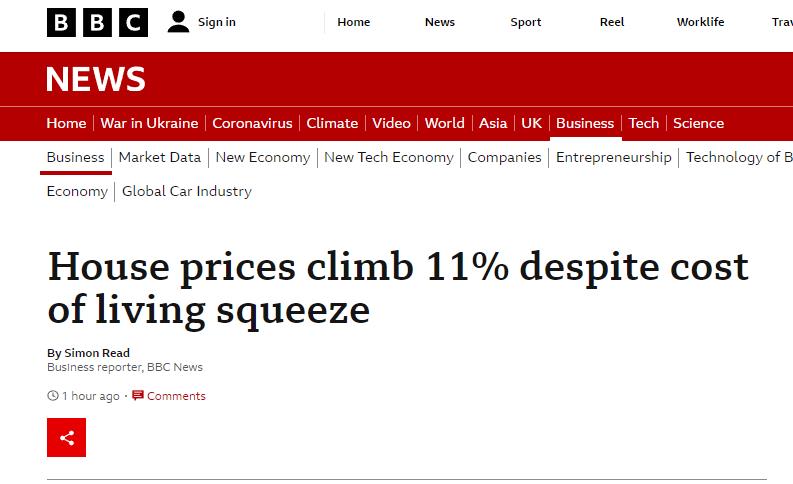Click the Comments speech bubble icon
Screen dimensions: 793x484
138,395
